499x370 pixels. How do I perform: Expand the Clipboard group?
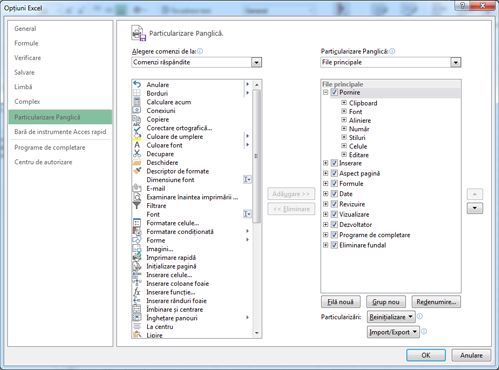click(344, 103)
